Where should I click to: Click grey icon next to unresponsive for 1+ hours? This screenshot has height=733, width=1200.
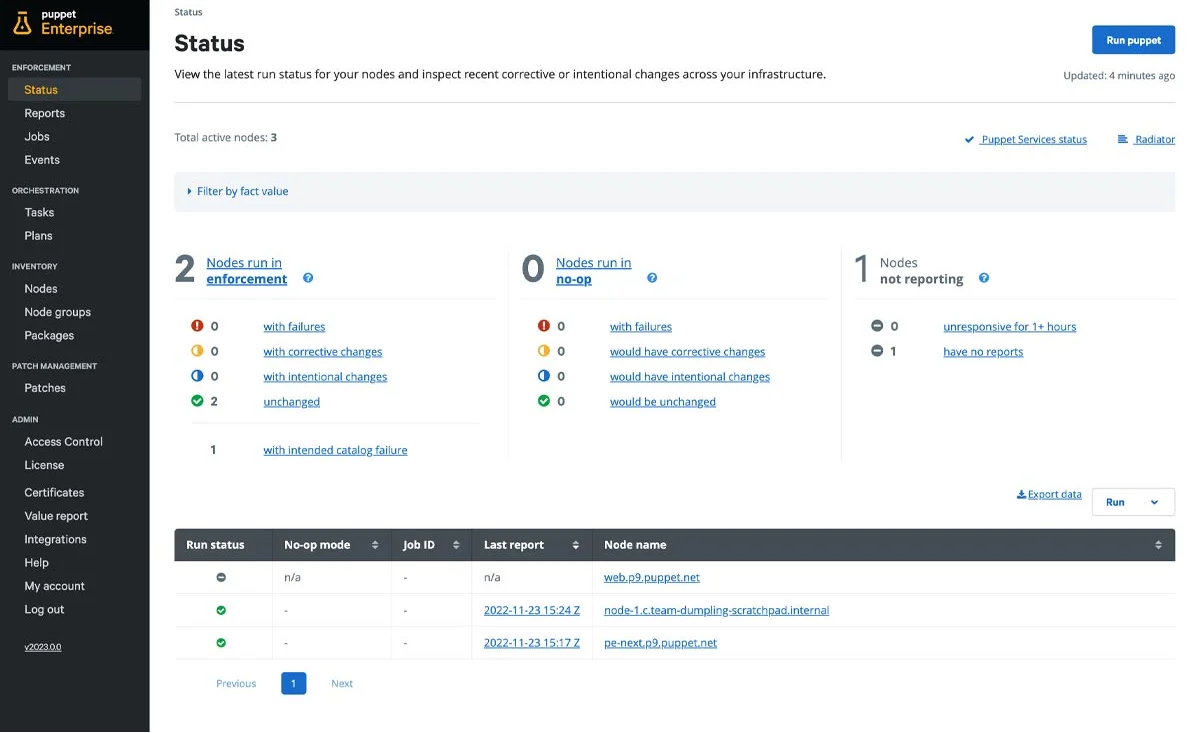(x=877, y=326)
